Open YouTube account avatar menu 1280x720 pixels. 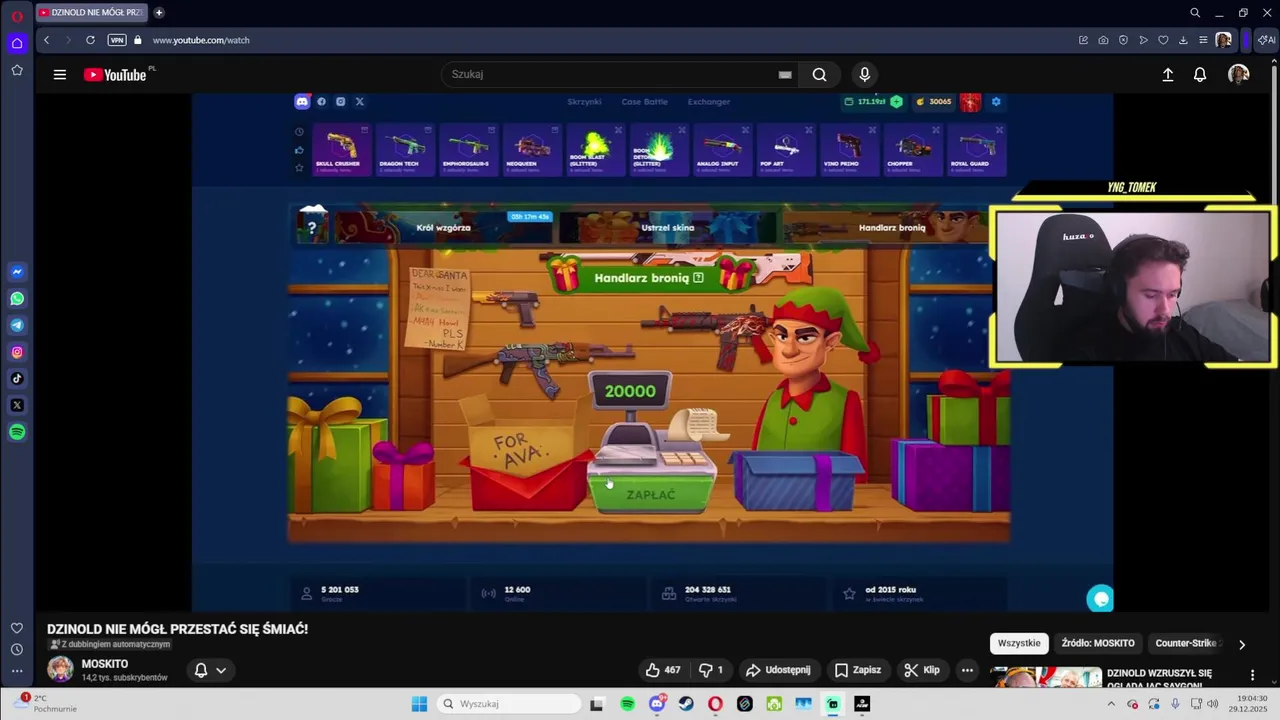(x=1238, y=74)
